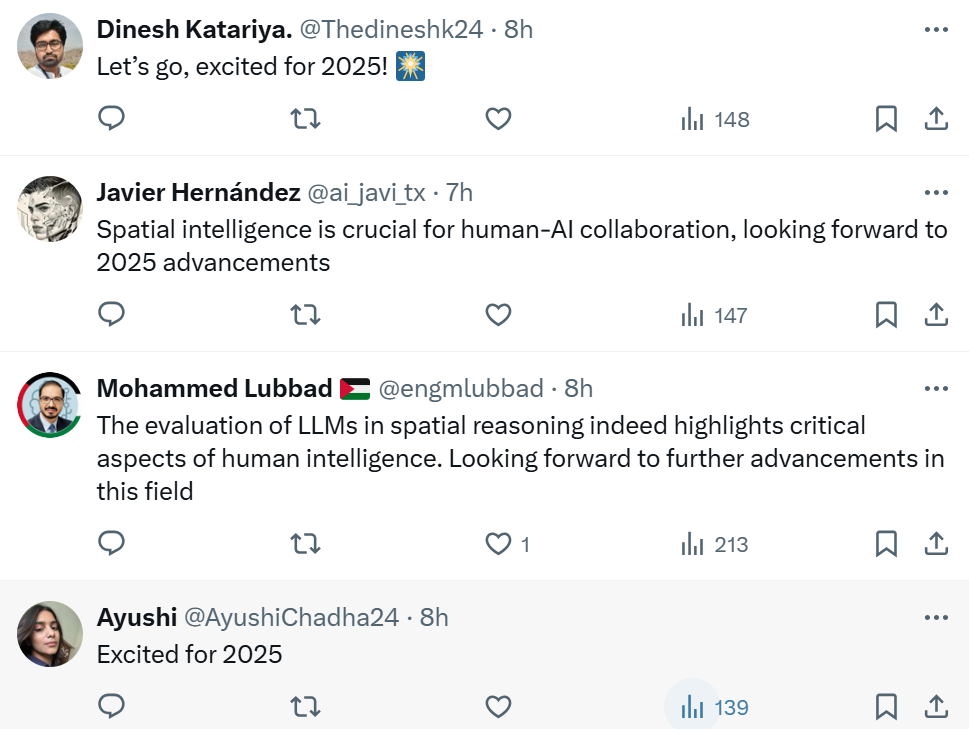Like Mohammed Lubbad's tweet with 1 like
The image size is (969, 729).
(x=498, y=544)
